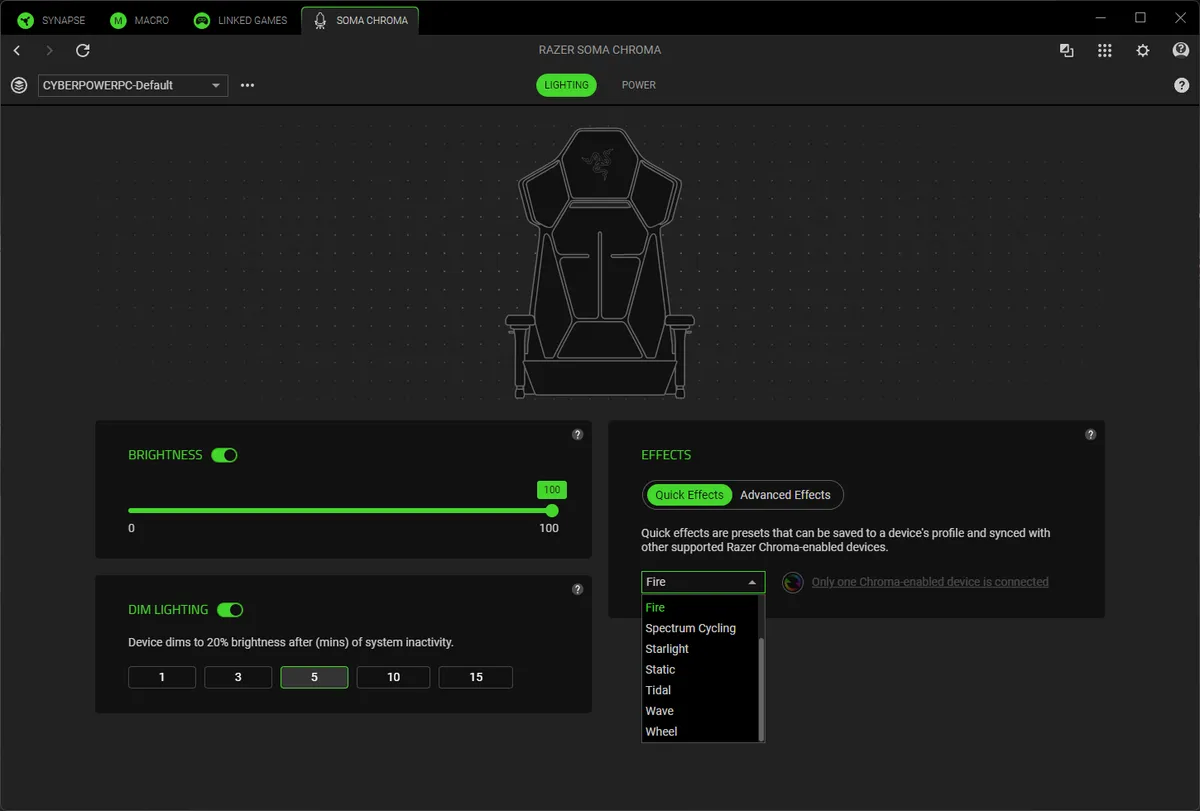Click the effects list scrollbar

(762, 689)
